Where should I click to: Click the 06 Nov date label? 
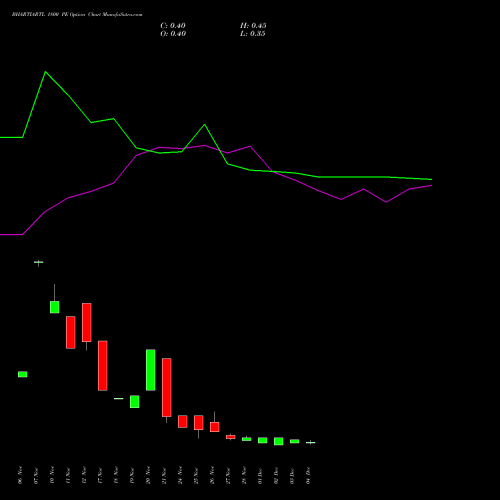point(20,475)
